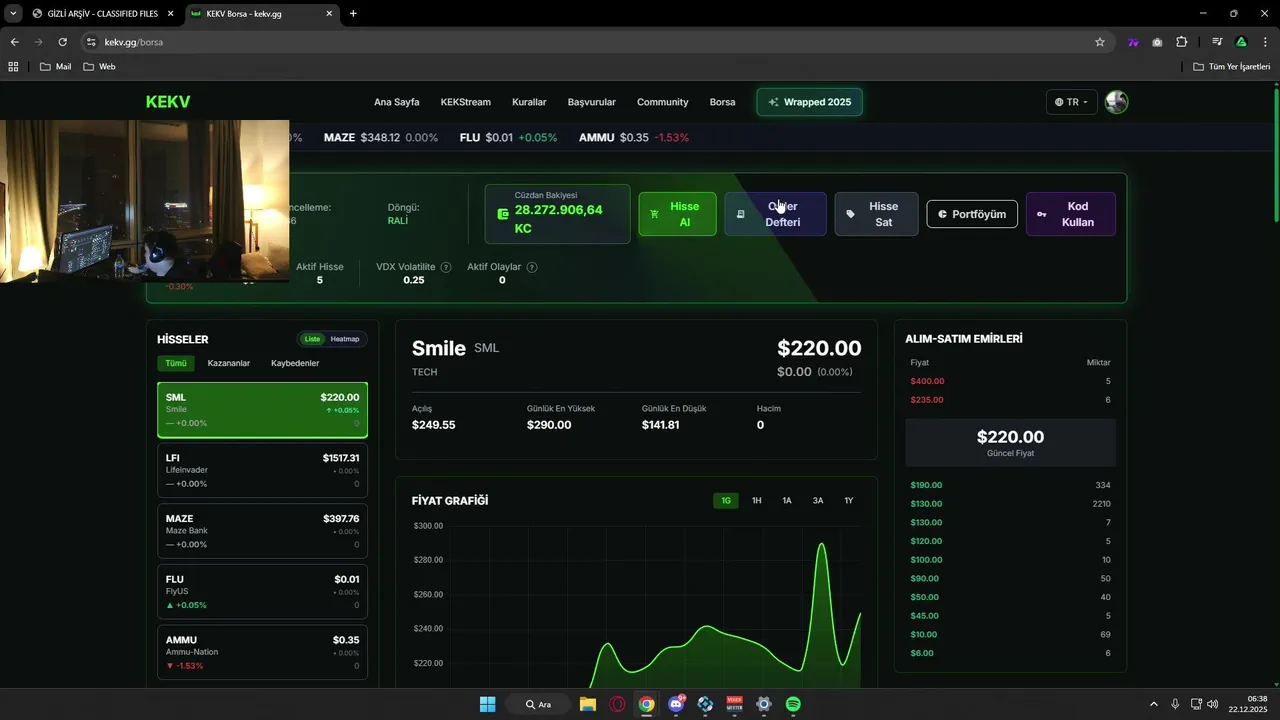Select the FLU FlyUS stock card

[262, 591]
